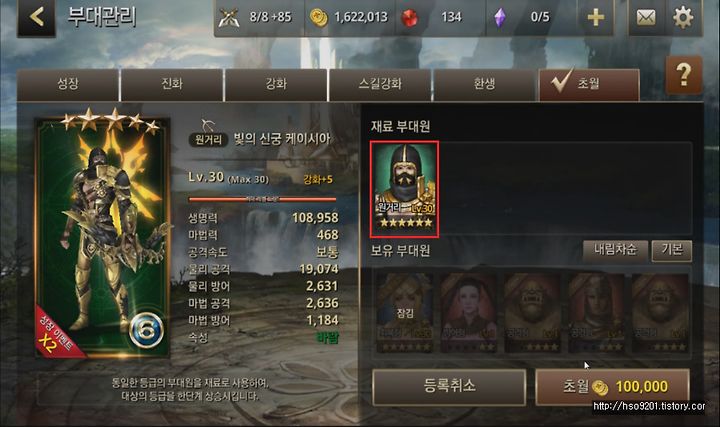The height and width of the screenshot is (427, 720).
Task: Toggle the 내림차순 sort order
Action: point(615,250)
